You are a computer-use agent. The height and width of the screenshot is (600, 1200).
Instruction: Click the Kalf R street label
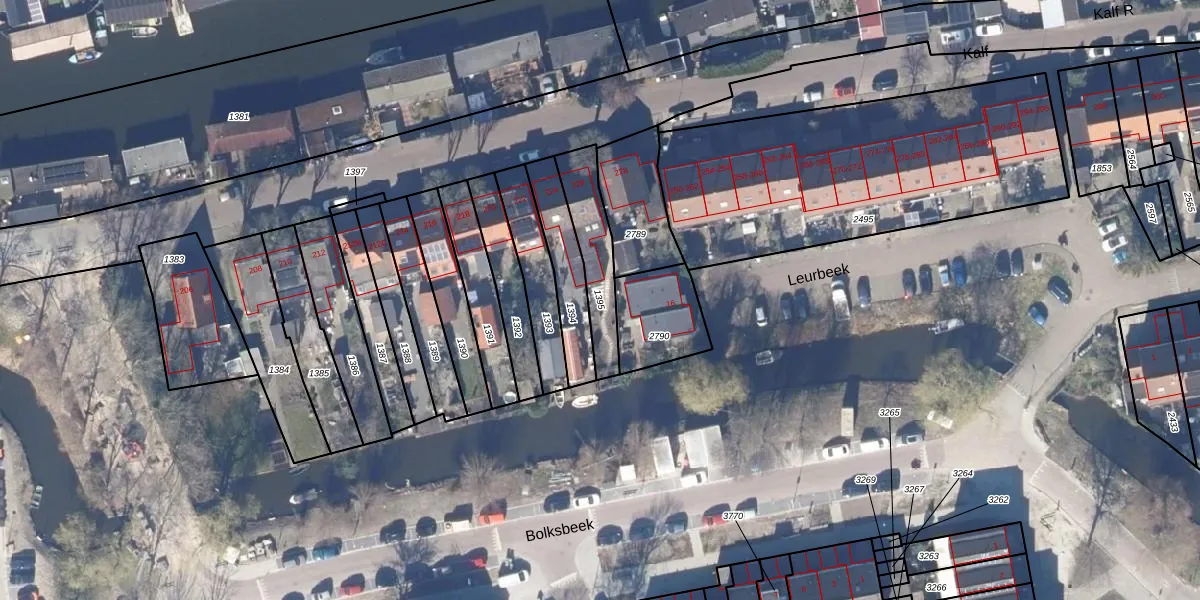click(1113, 13)
